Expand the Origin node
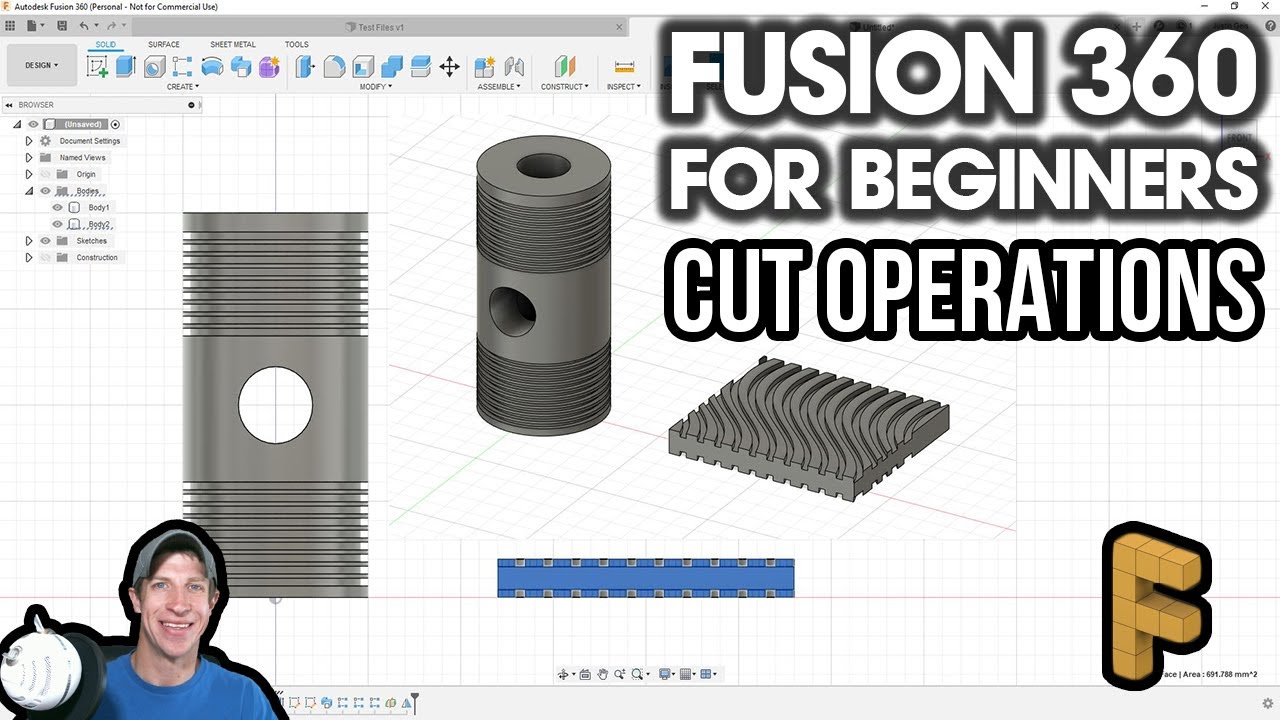The width and height of the screenshot is (1280, 720). 29,174
